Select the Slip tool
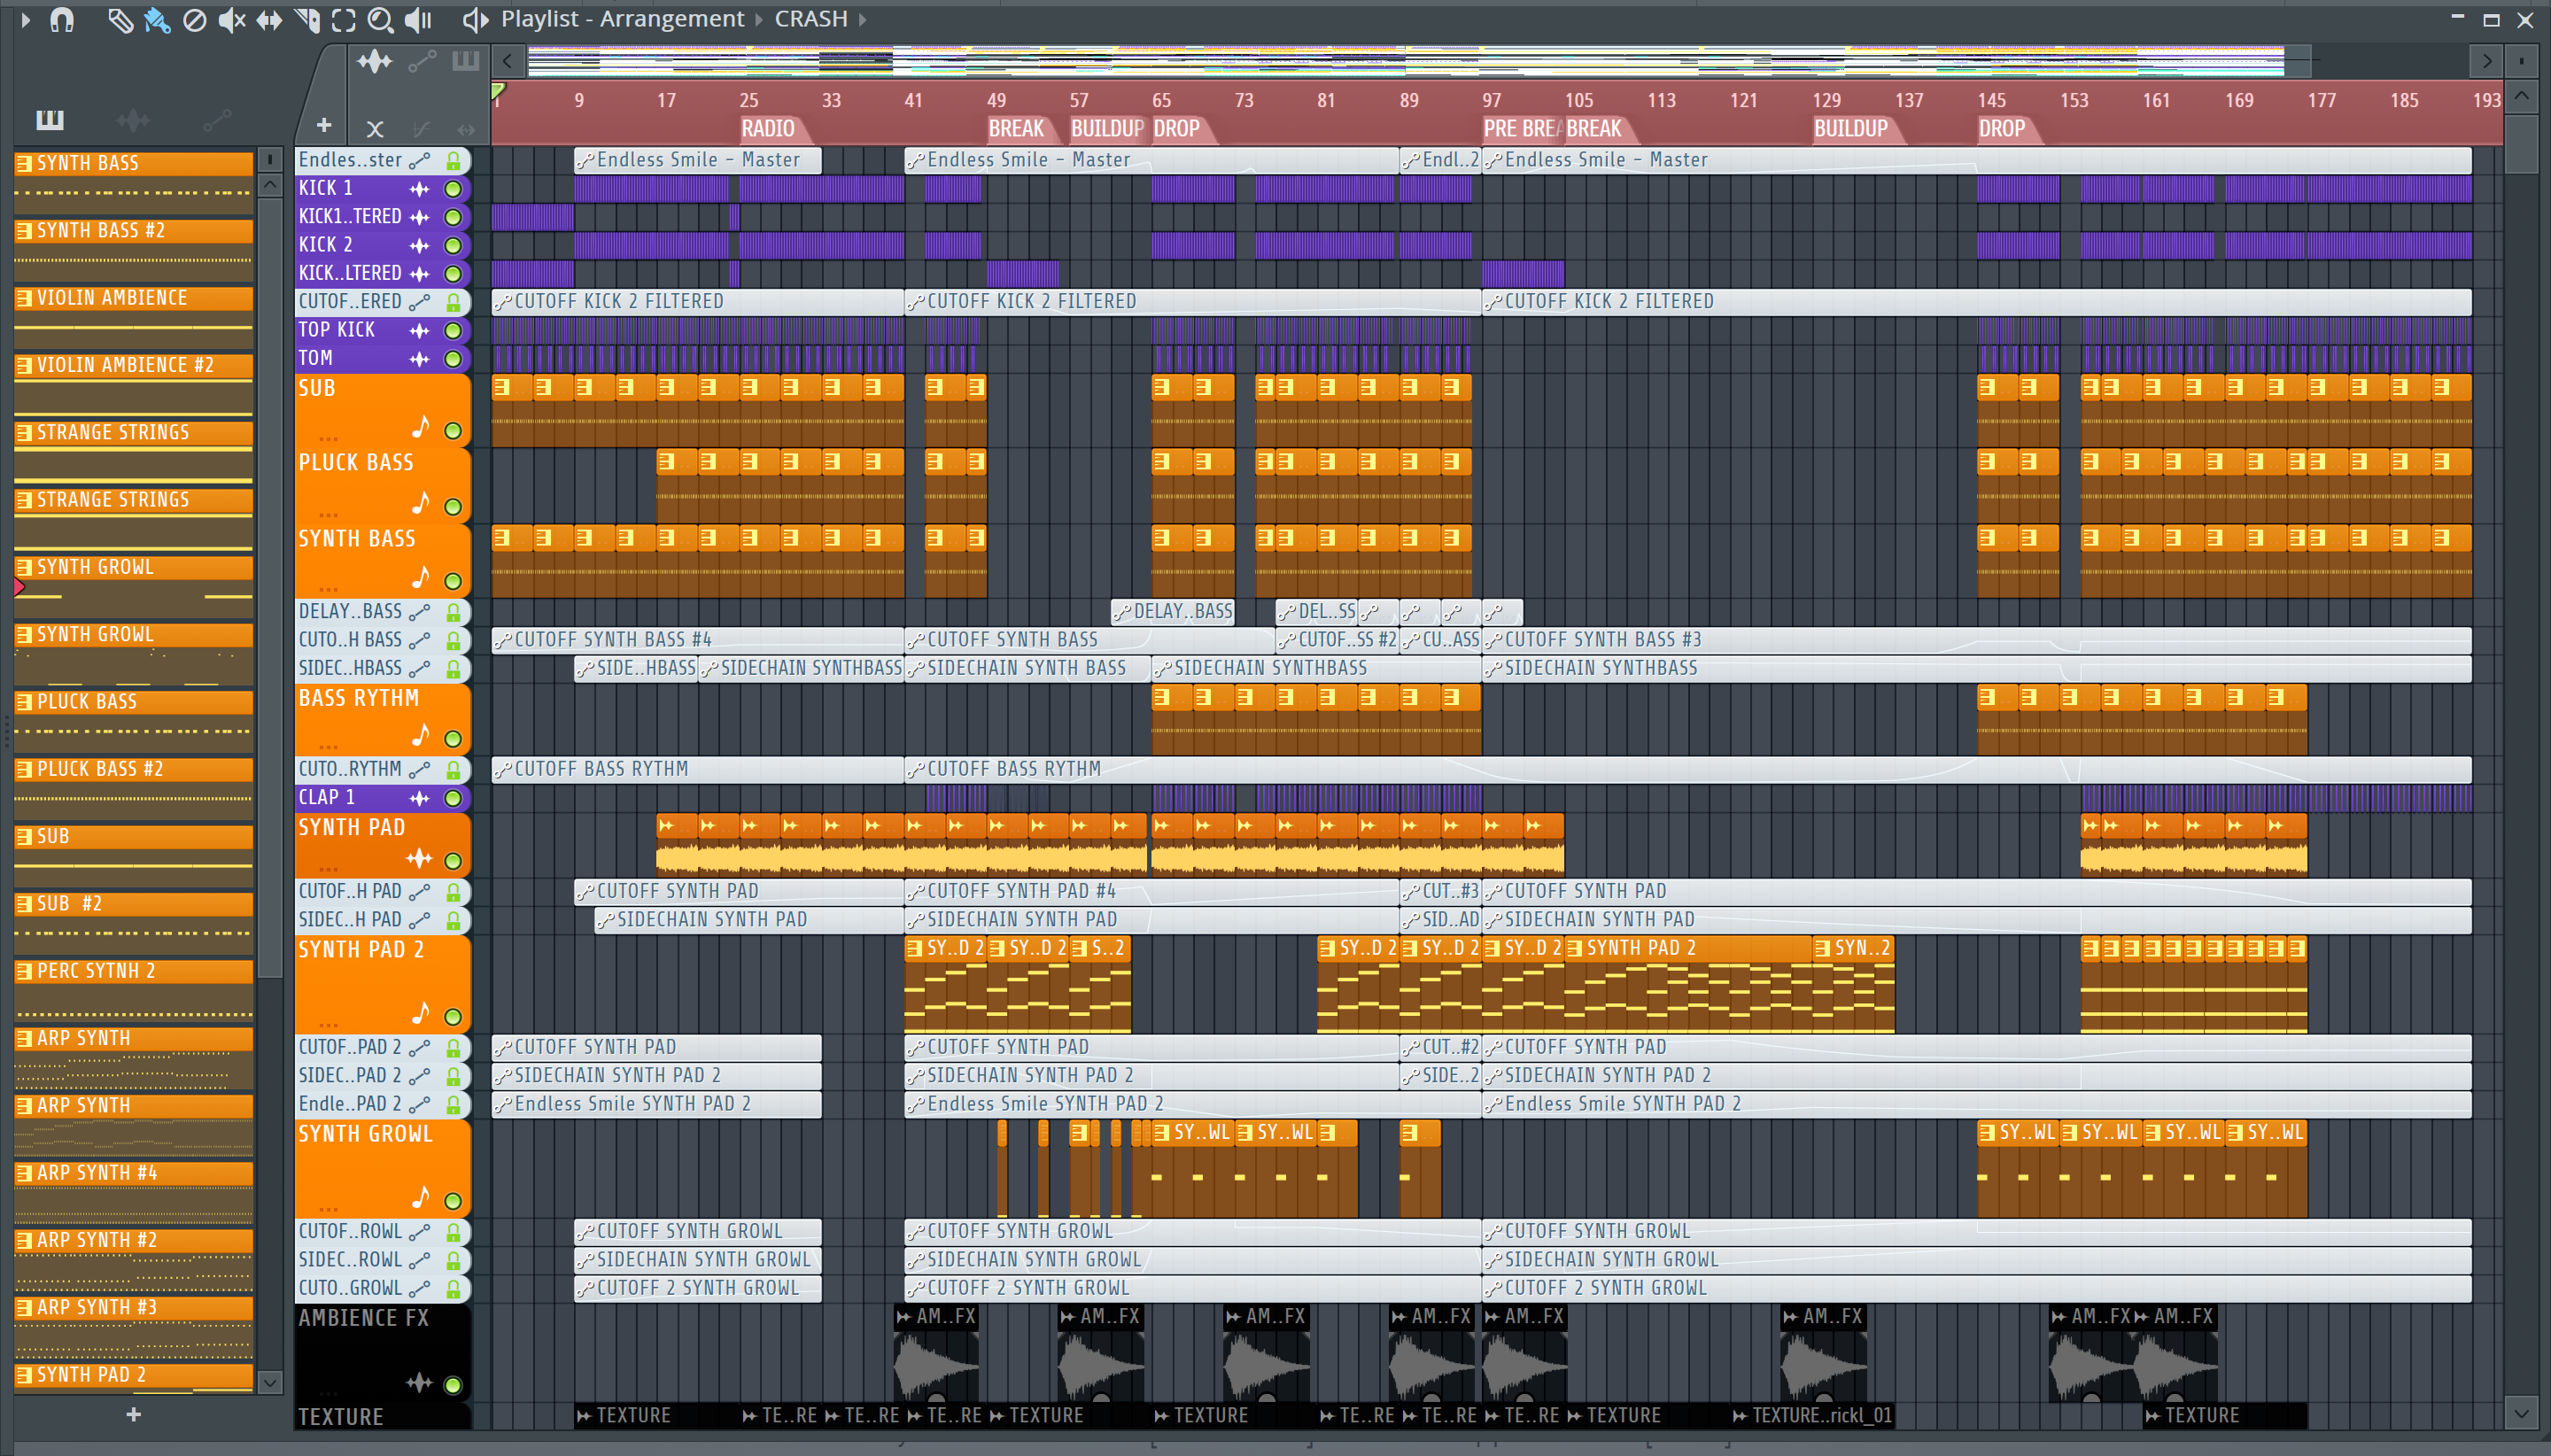The height and width of the screenshot is (1456, 2551). (x=269, y=20)
